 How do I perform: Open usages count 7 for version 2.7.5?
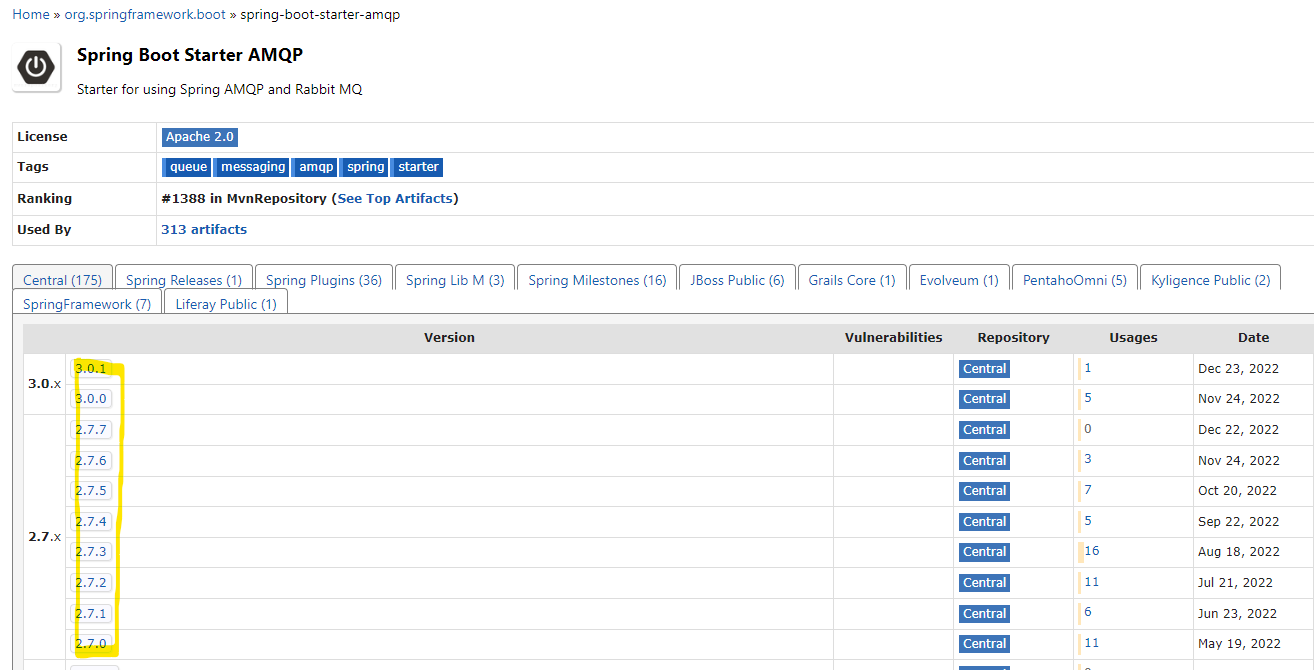[x=1088, y=490]
